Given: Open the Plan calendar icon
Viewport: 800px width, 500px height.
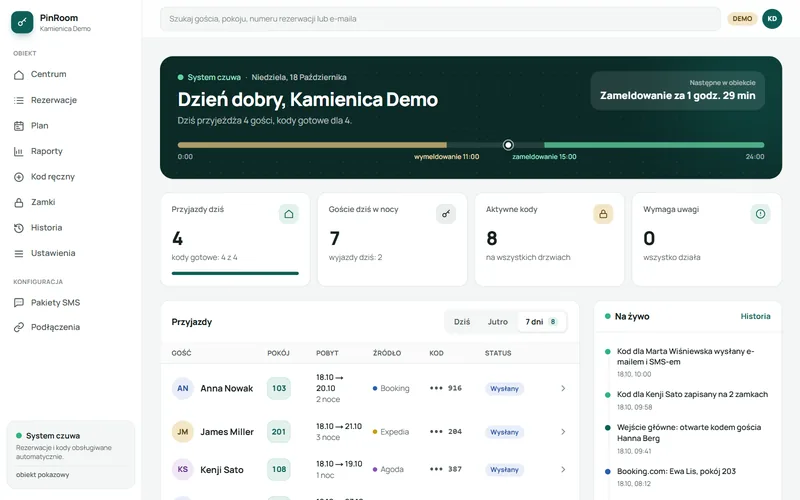Looking at the screenshot, I should [19, 126].
